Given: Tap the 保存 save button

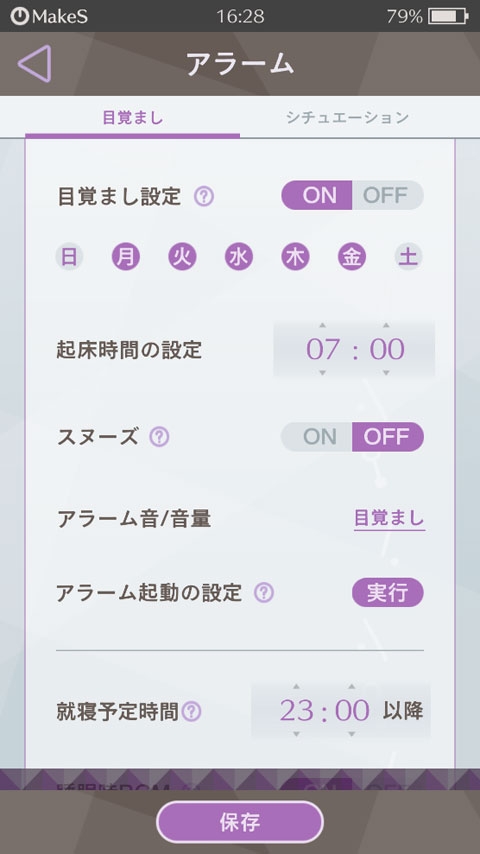Looking at the screenshot, I should (x=240, y=822).
